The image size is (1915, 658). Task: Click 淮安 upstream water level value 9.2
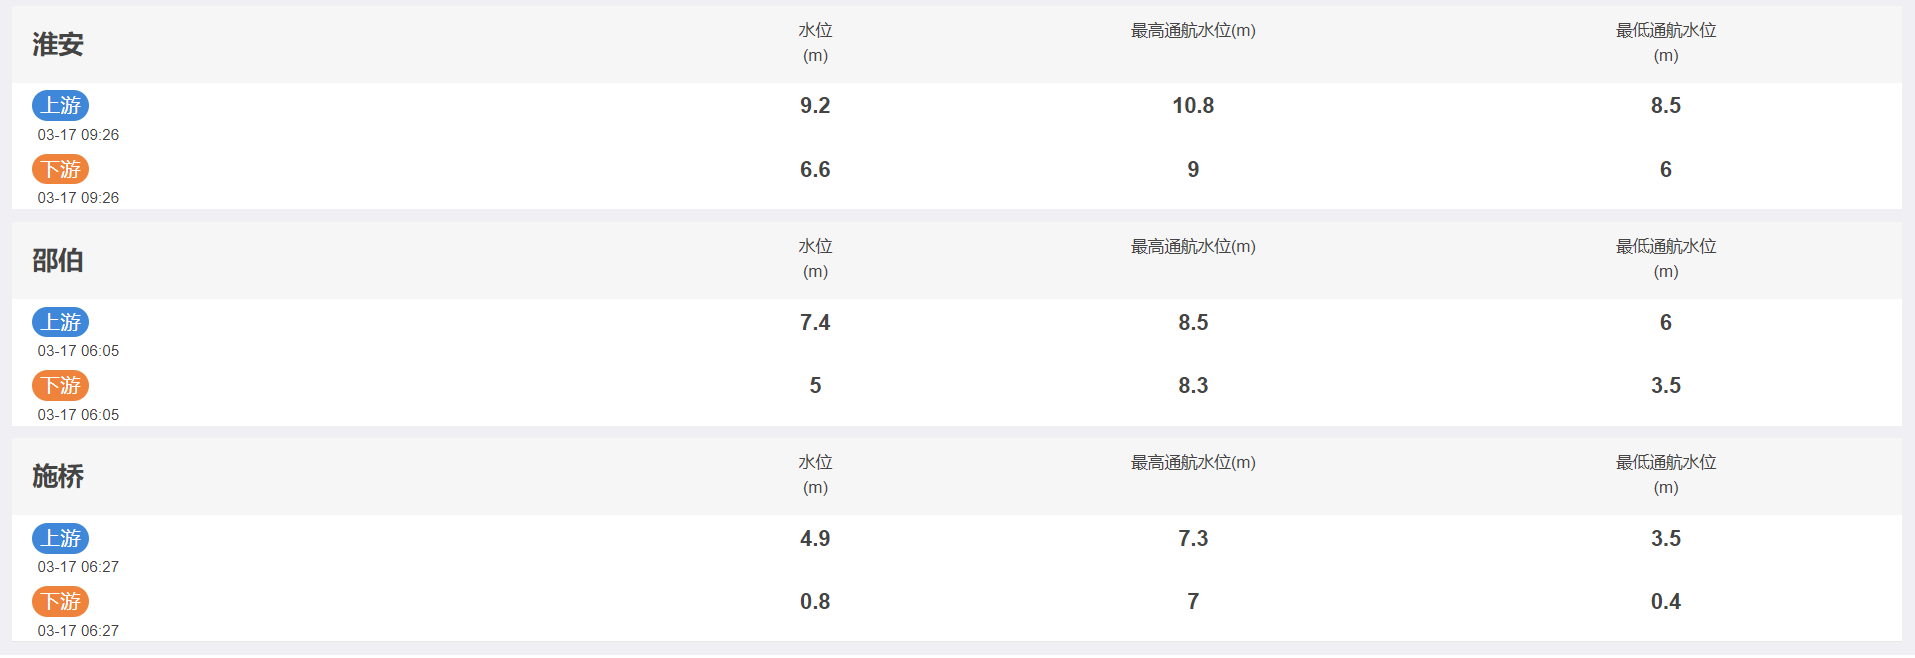click(815, 106)
